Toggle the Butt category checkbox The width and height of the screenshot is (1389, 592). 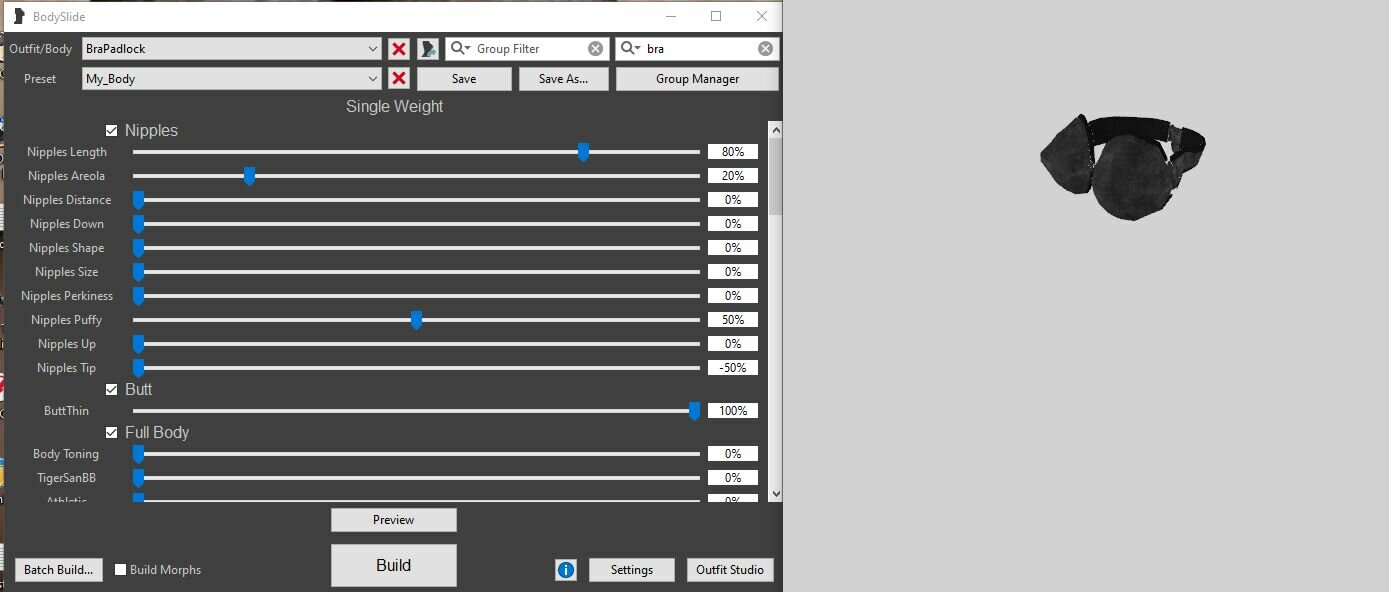pos(112,389)
